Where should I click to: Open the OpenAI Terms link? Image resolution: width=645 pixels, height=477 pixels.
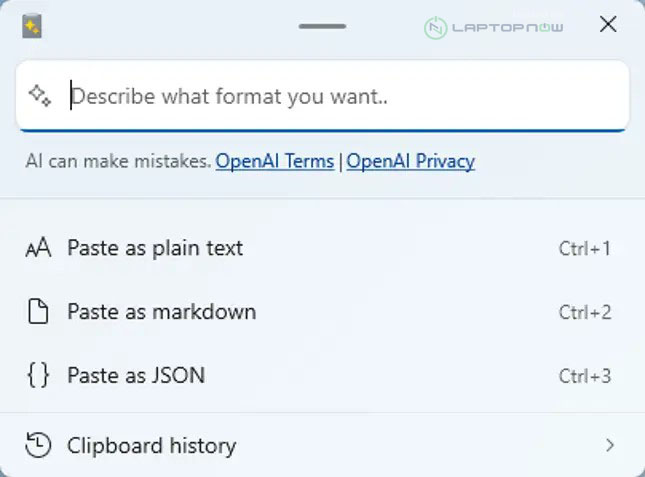pyautogui.click(x=275, y=161)
